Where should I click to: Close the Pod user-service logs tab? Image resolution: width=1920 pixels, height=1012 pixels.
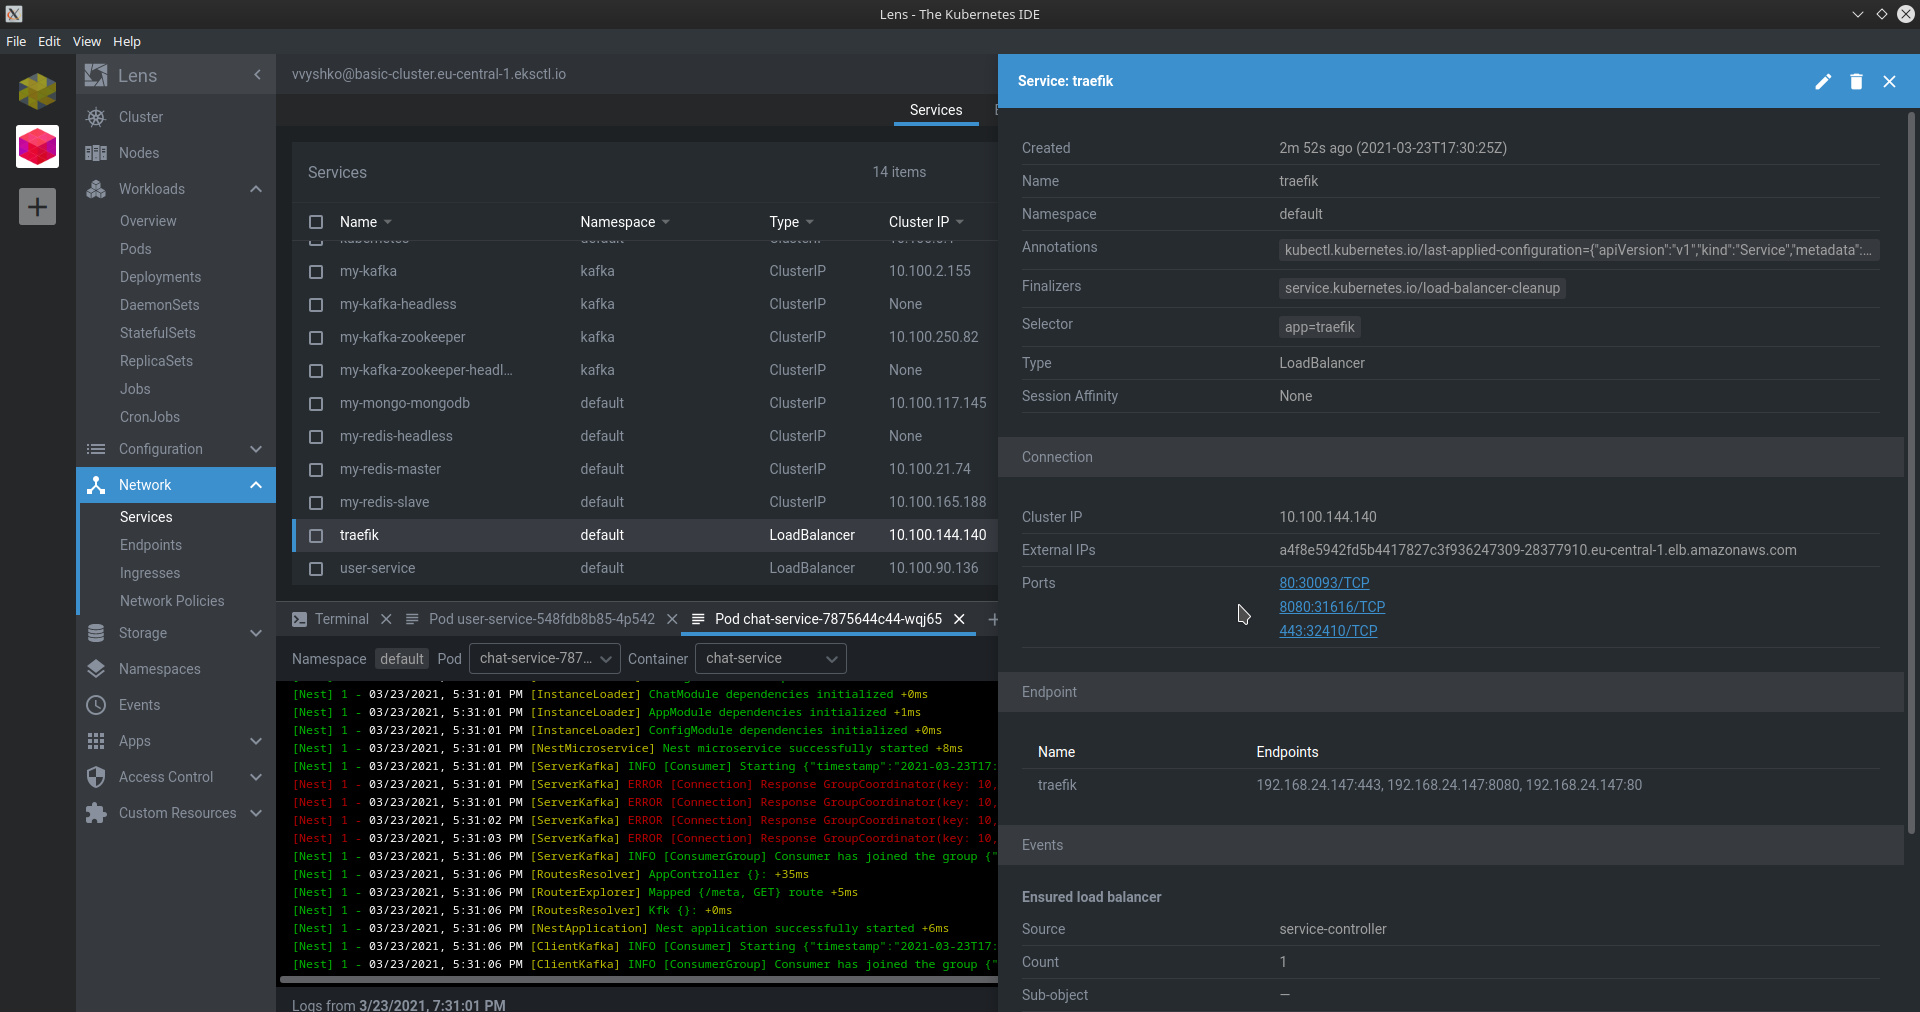pyautogui.click(x=672, y=619)
